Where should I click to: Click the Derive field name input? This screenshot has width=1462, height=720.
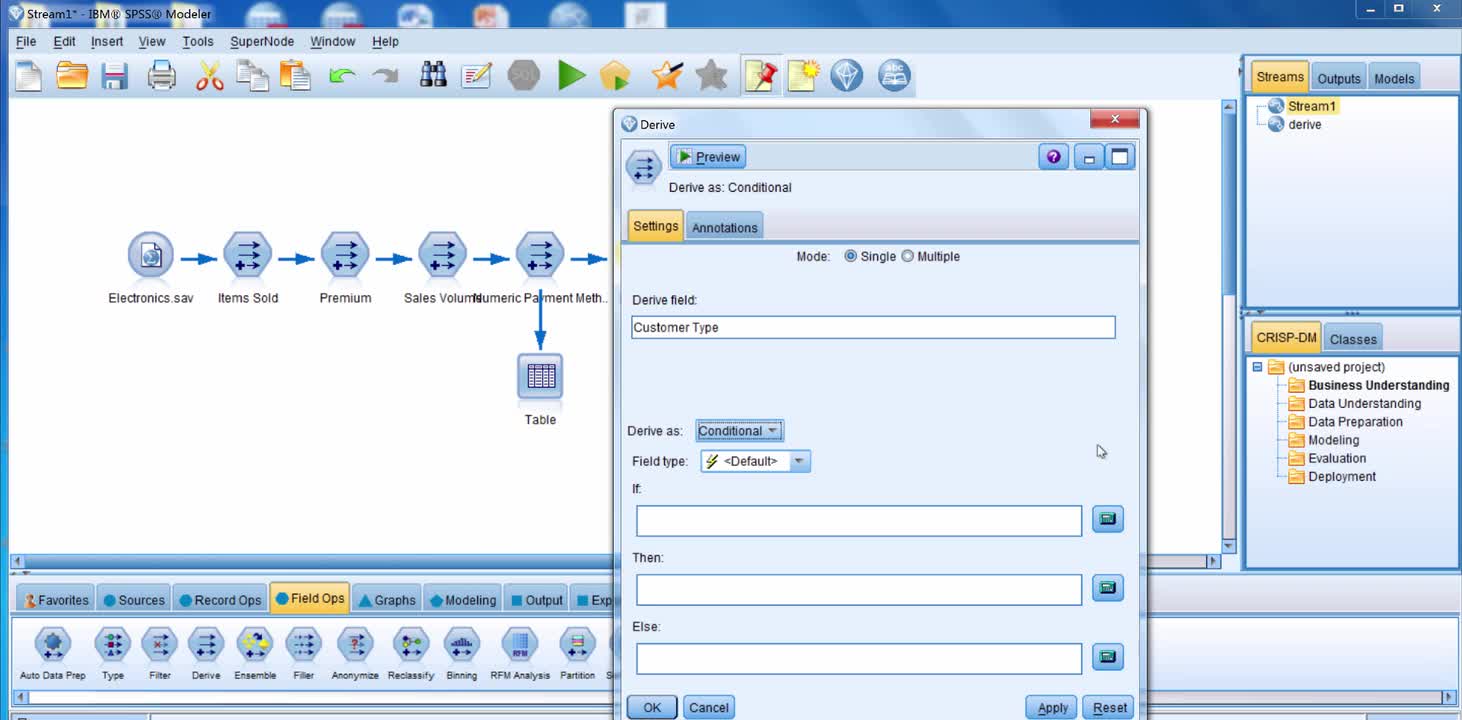(x=872, y=327)
